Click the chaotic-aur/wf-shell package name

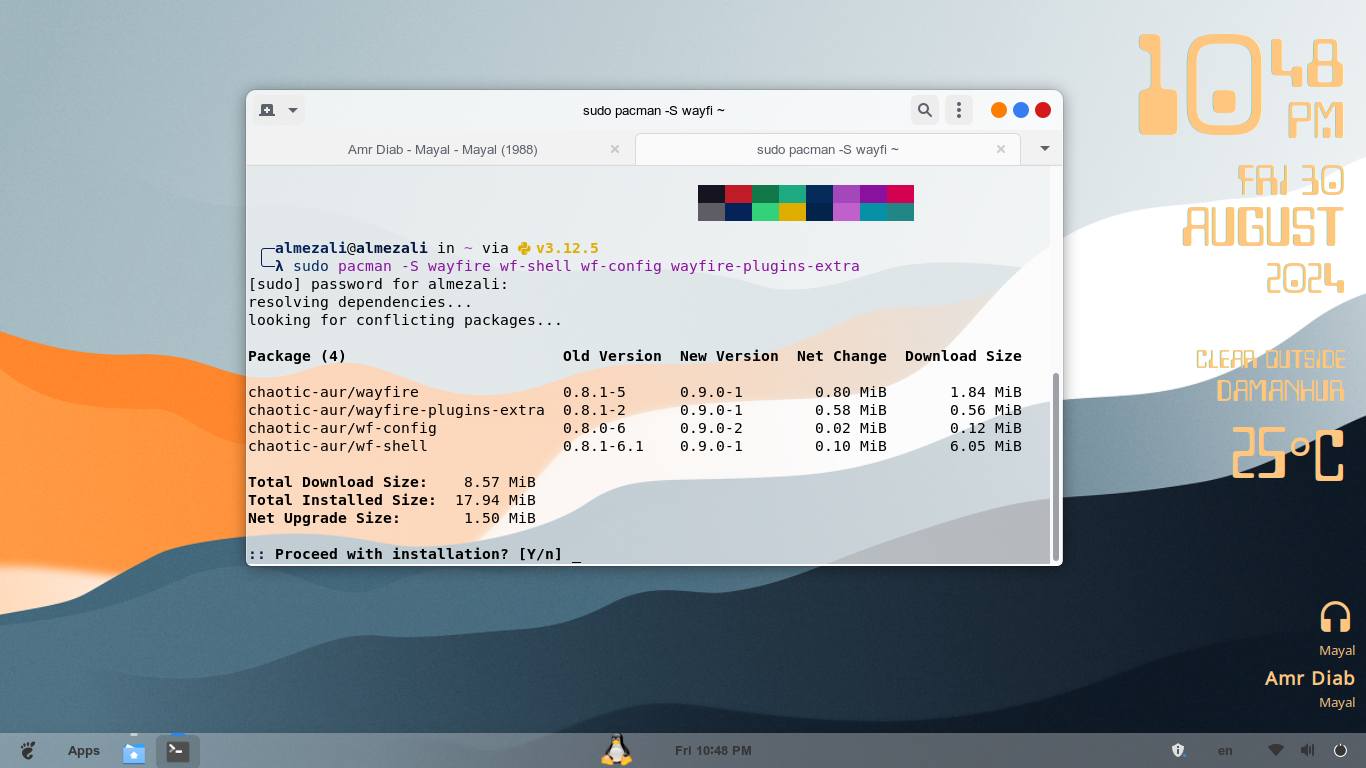coord(338,446)
